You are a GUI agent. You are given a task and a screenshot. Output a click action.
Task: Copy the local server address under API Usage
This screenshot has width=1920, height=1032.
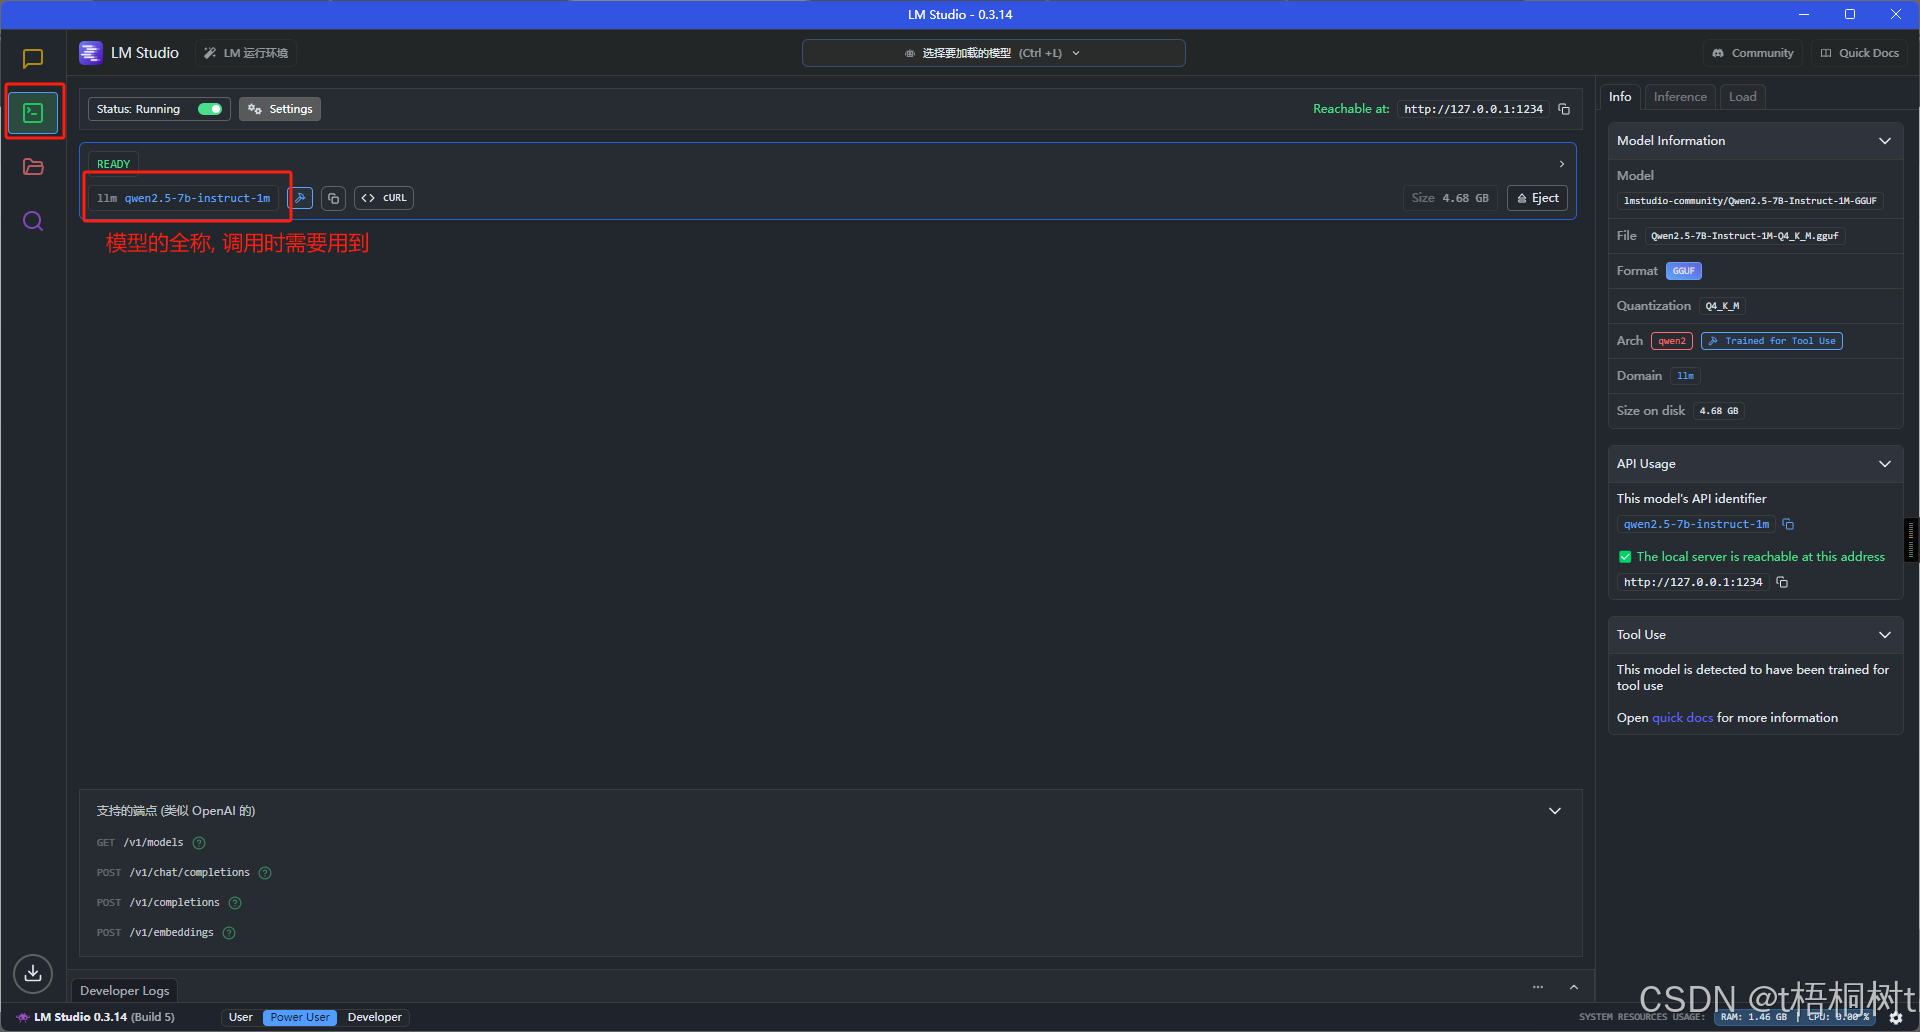pos(1782,582)
